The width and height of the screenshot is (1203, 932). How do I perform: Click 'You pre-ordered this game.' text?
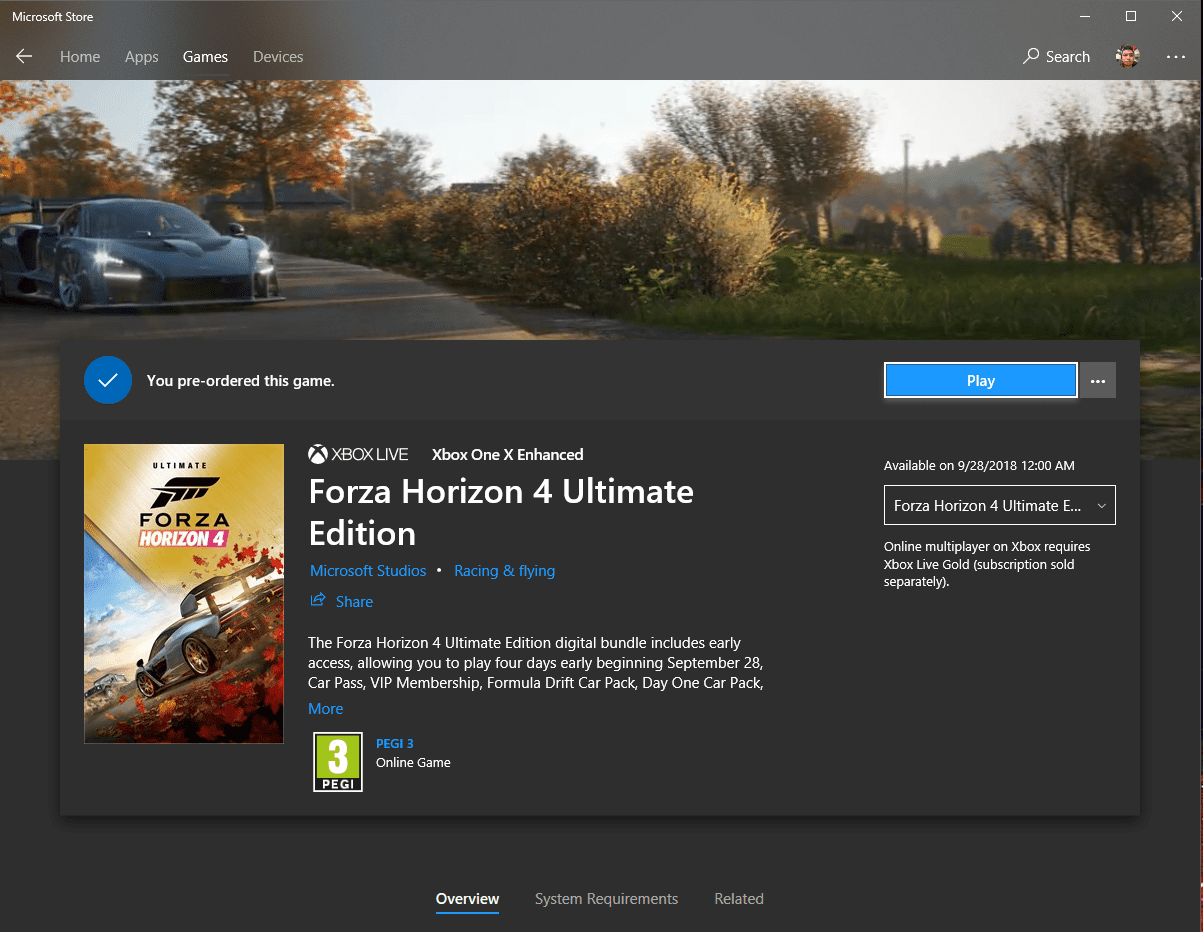pyautogui.click(x=241, y=381)
